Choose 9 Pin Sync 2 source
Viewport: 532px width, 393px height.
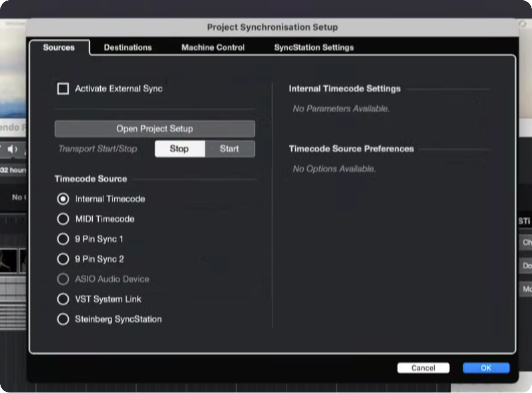click(x=63, y=259)
